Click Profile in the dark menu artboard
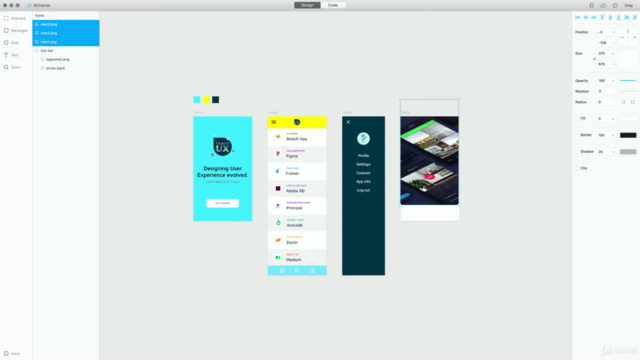 click(x=363, y=156)
